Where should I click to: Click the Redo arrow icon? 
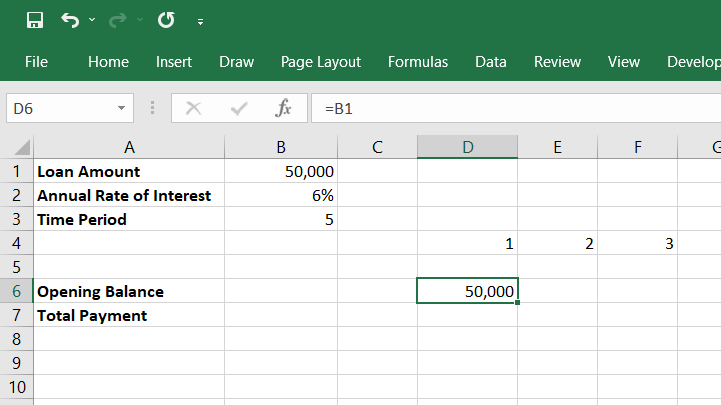(x=119, y=20)
